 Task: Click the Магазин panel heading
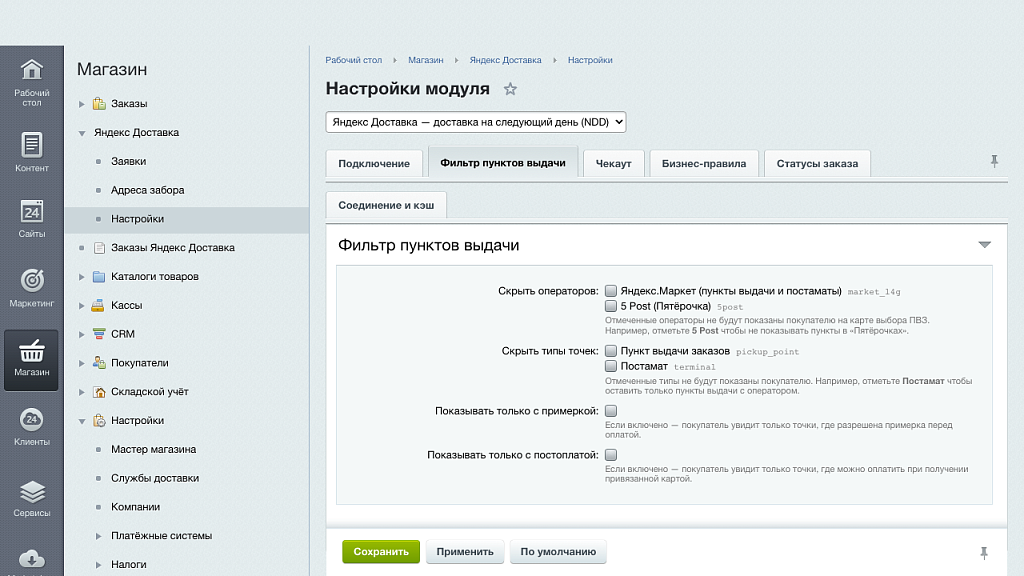pyautogui.click(x=112, y=69)
